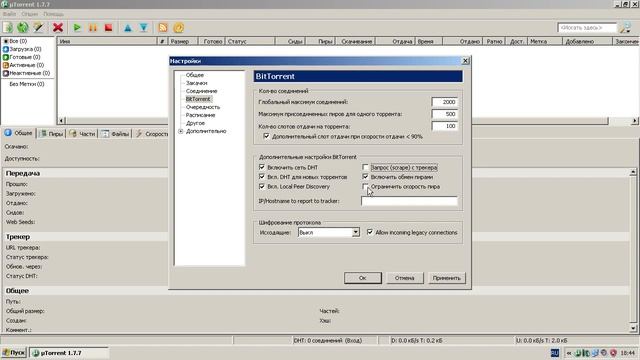Enable Запрос (scrape) с трекера checkbox
The width and height of the screenshot is (640, 360).
point(365,167)
